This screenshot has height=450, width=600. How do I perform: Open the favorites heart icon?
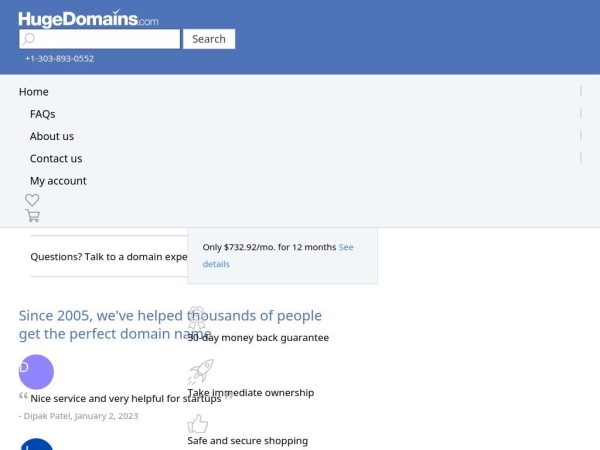click(32, 200)
